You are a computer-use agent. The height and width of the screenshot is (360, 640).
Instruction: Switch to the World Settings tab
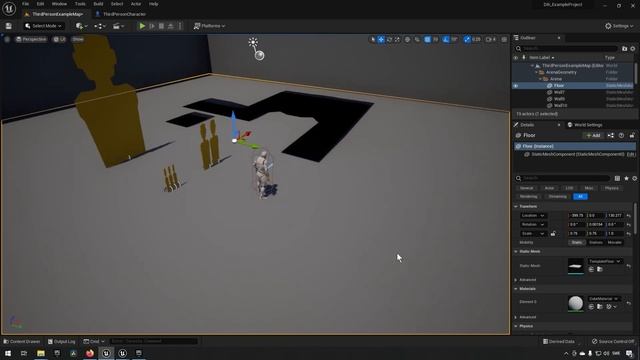[584, 125]
